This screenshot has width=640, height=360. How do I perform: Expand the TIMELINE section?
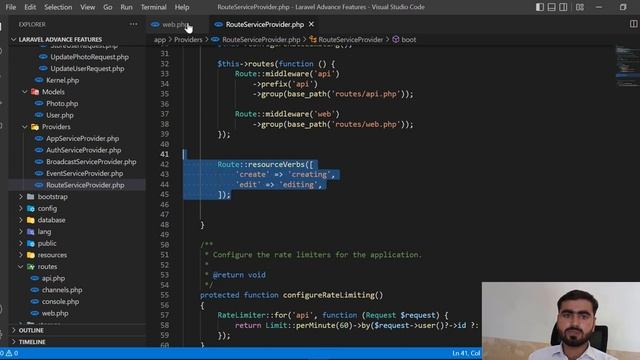pos(32,342)
